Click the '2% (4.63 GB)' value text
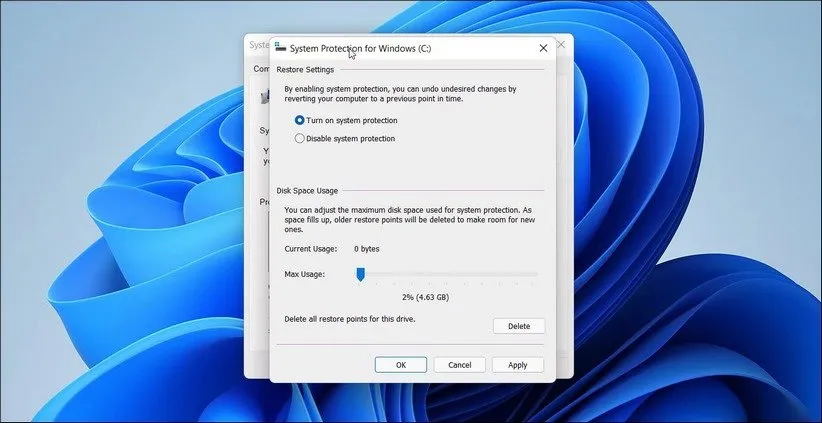Screen dimensions: 822x423 [x=425, y=297]
